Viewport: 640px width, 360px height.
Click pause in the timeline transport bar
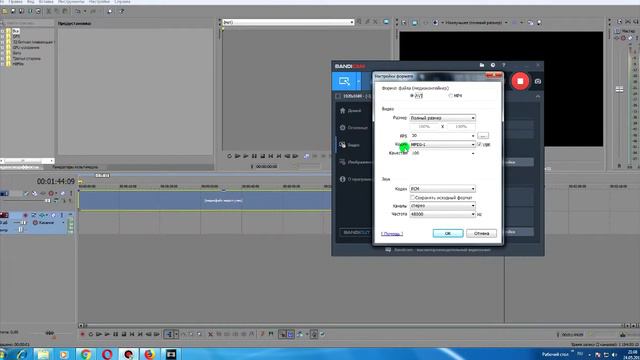(116, 334)
